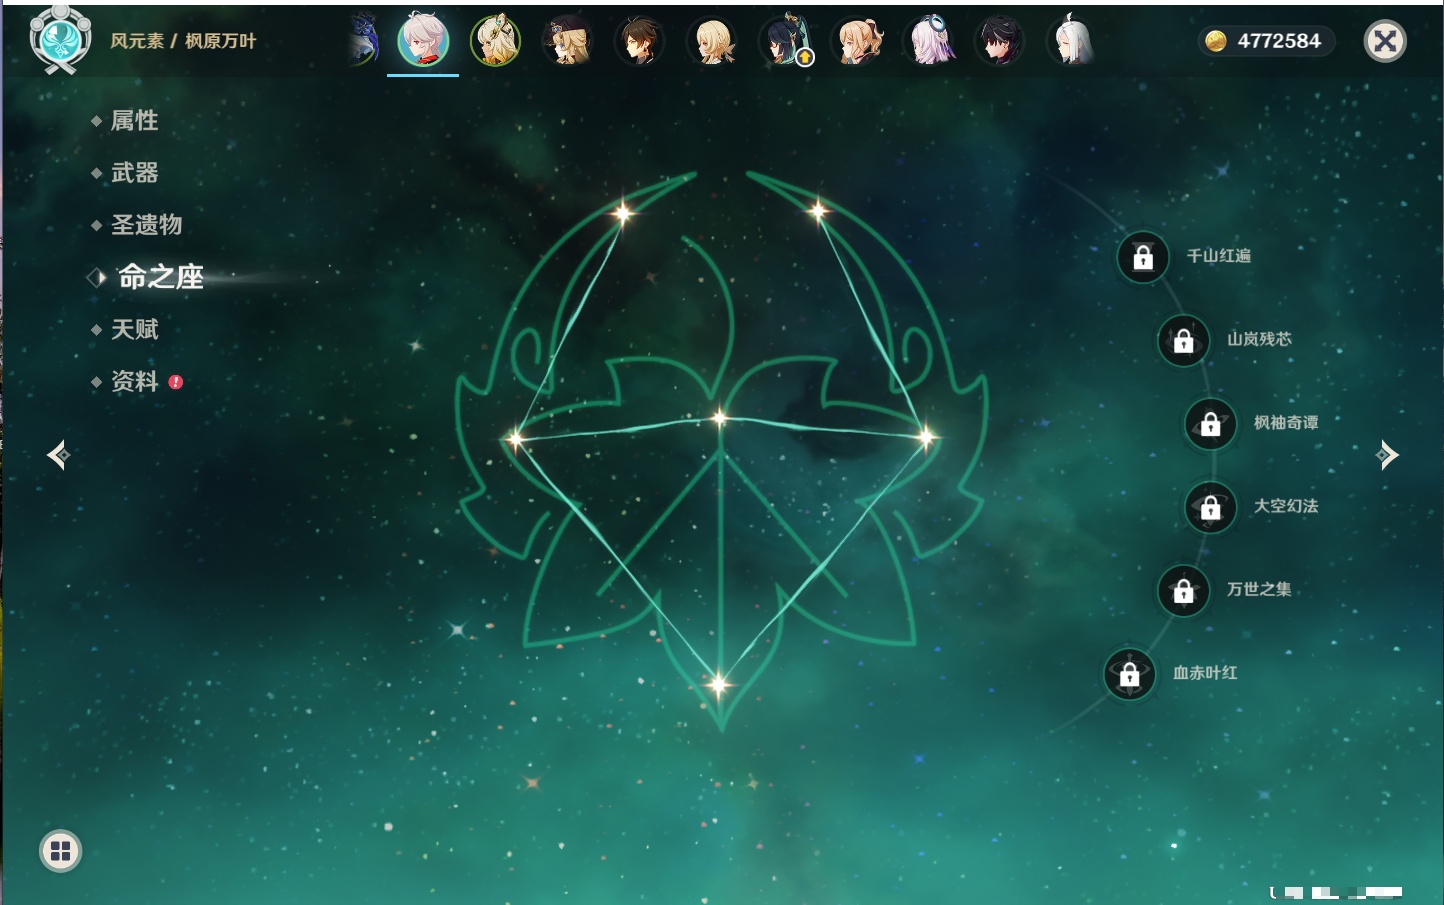Click the Anemo element emblem icon
This screenshot has height=905, width=1444.
[x=60, y=40]
